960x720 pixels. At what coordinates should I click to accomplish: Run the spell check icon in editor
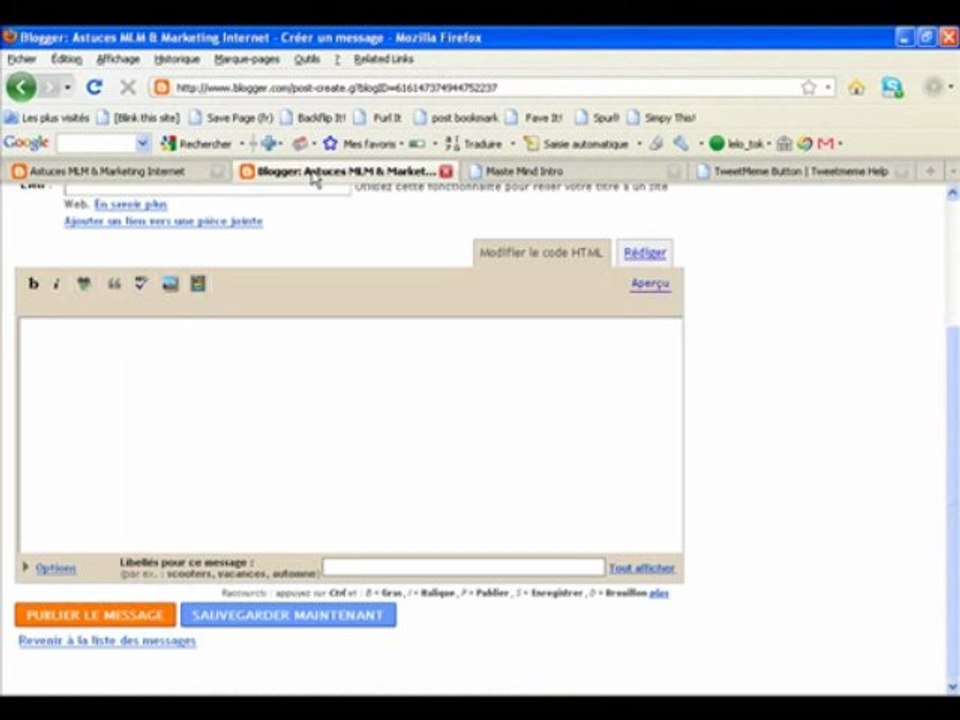141,283
